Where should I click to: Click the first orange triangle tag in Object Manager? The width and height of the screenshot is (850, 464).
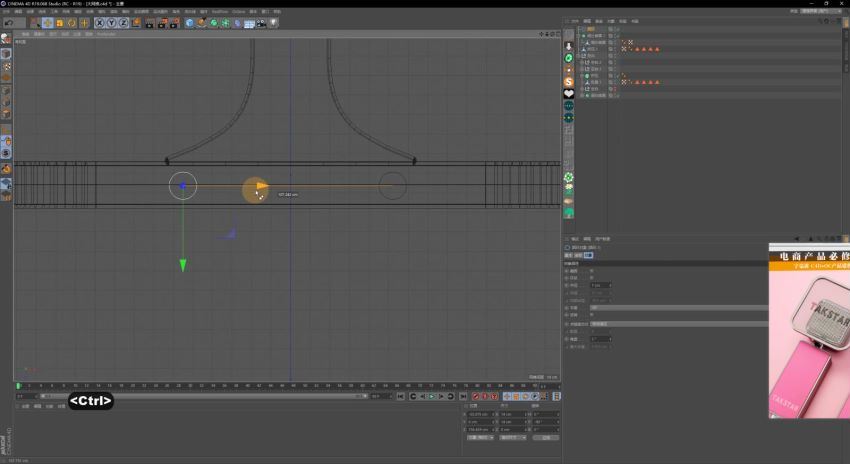point(638,49)
